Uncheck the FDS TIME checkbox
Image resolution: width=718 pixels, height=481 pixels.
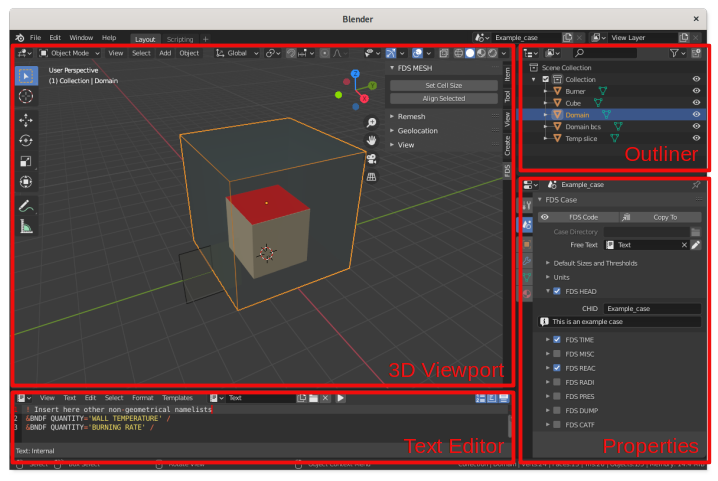[x=557, y=340]
